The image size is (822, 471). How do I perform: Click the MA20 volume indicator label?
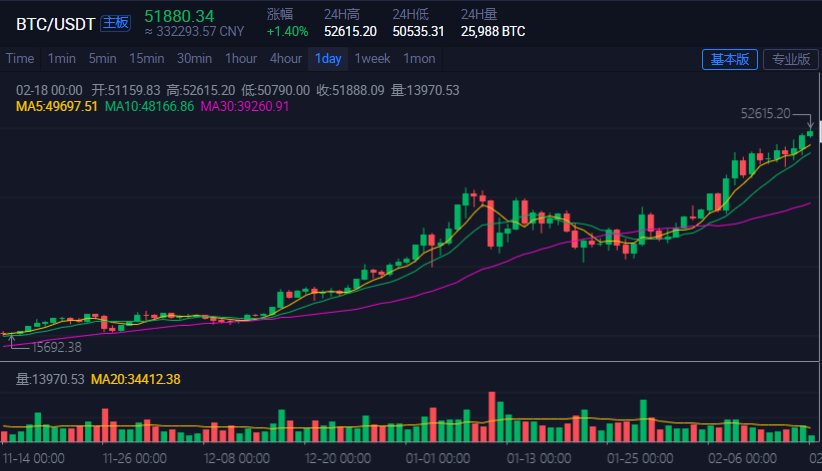tap(136, 379)
